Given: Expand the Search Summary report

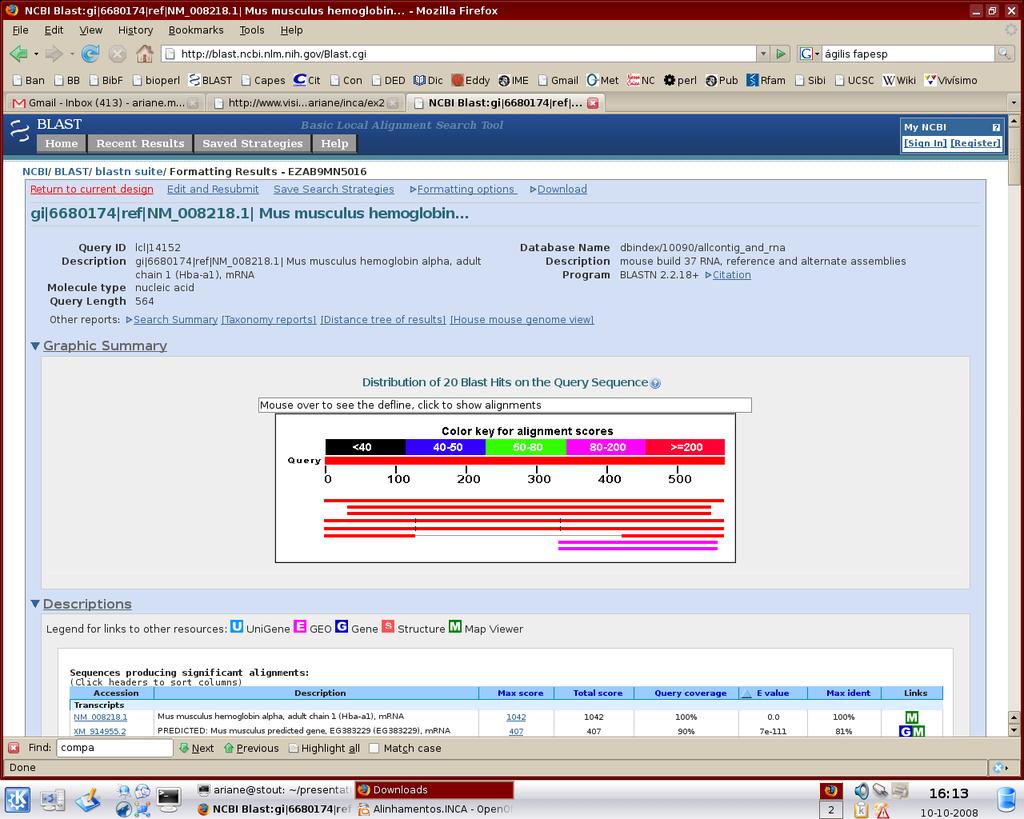Looking at the screenshot, I should pos(172,319).
